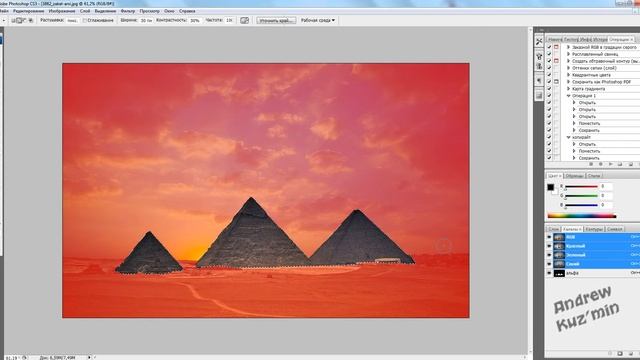Click the G green color slider
This screenshot has width=640, height=360.
581,196
